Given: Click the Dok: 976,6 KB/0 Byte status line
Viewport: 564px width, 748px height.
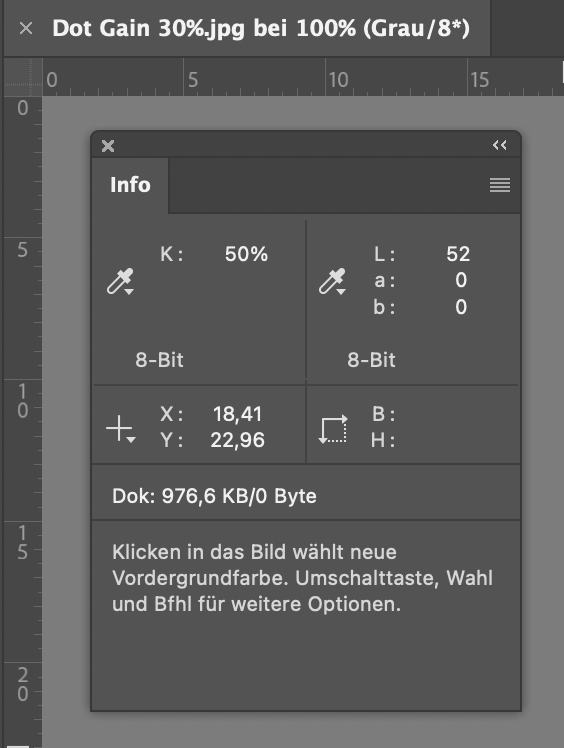Looking at the screenshot, I should tap(214, 496).
